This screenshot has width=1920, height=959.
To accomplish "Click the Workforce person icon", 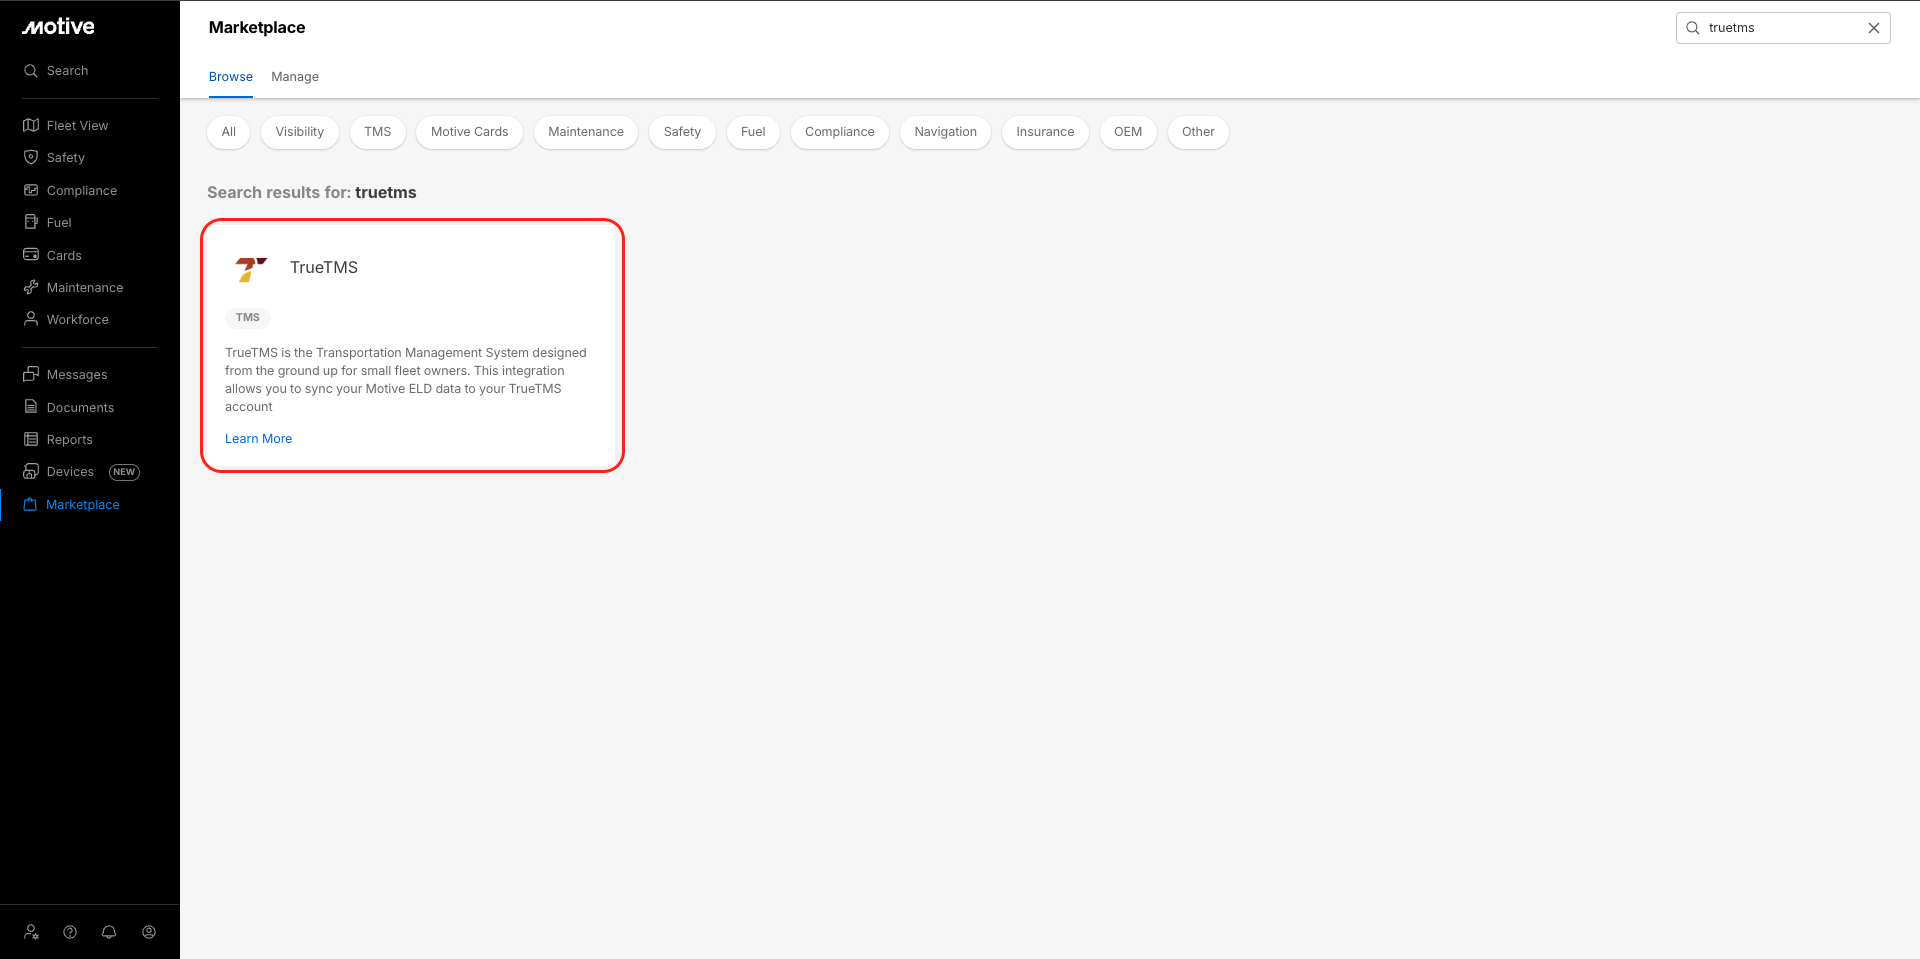I will [x=31, y=319].
